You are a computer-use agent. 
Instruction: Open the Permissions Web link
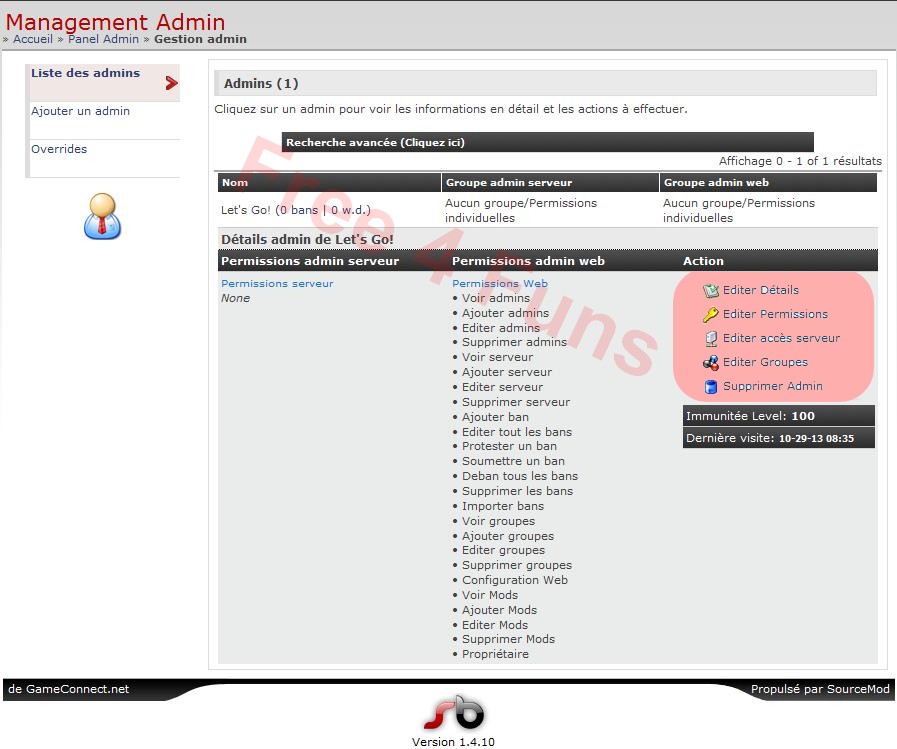[x=499, y=283]
